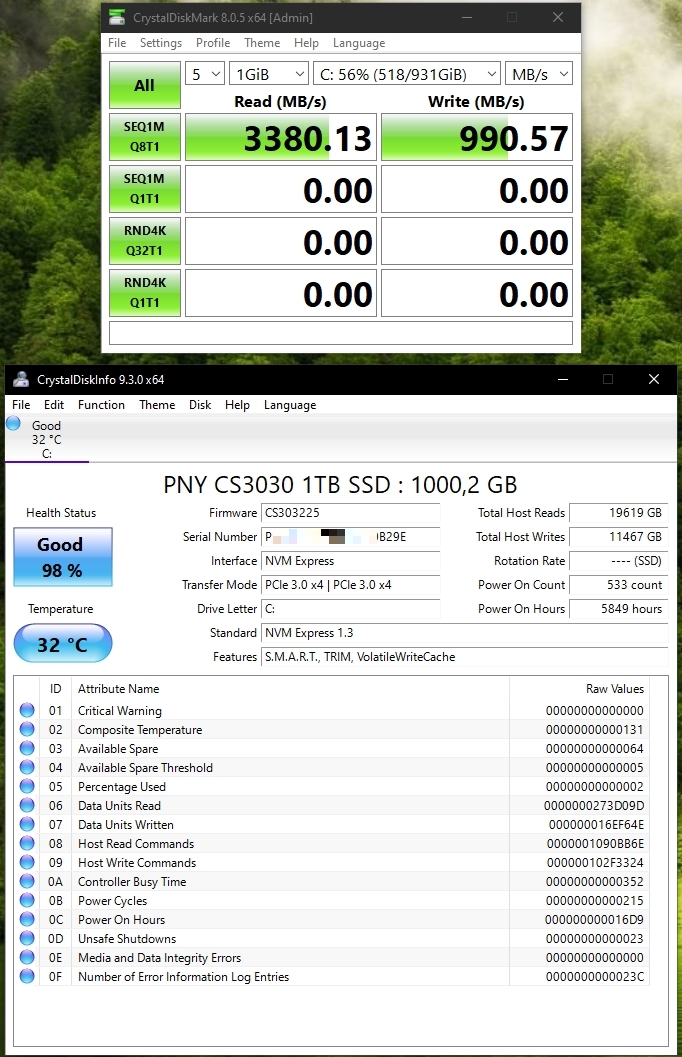The width and height of the screenshot is (682, 1057).
Task: Click the Total Host Reads value 19619 GB
Action: point(619,513)
